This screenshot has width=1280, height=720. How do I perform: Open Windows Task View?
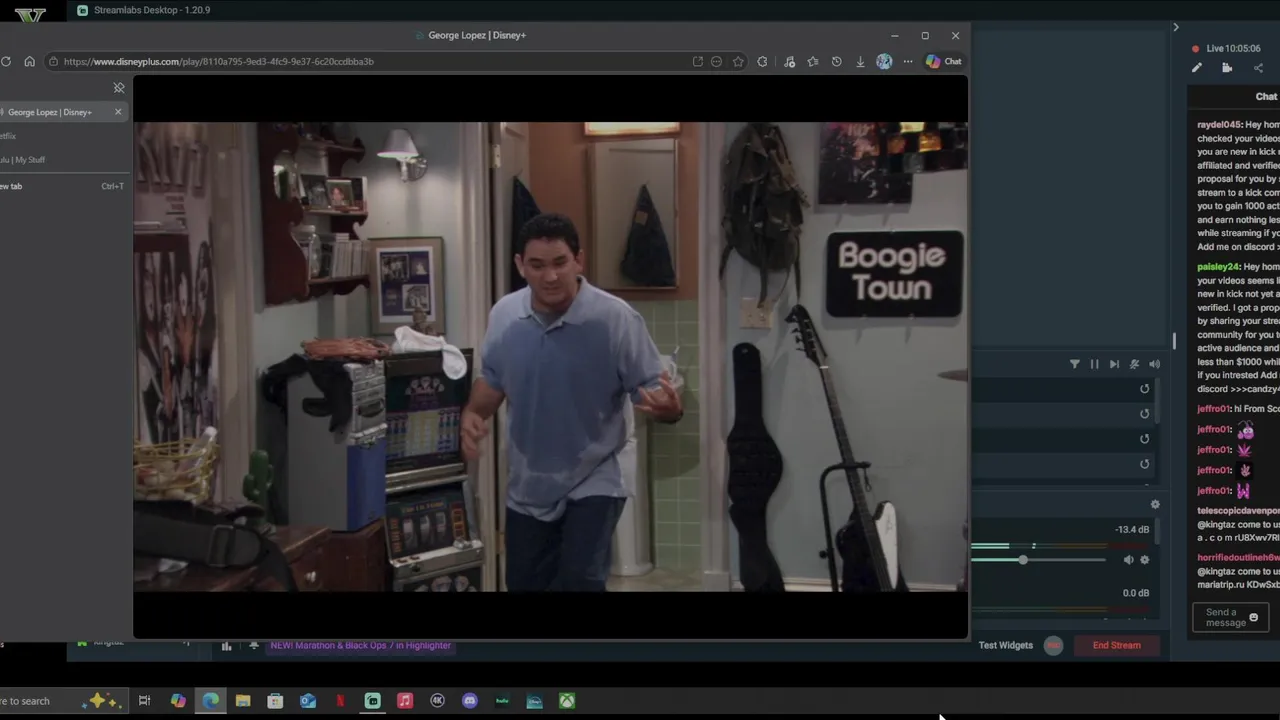tap(144, 701)
